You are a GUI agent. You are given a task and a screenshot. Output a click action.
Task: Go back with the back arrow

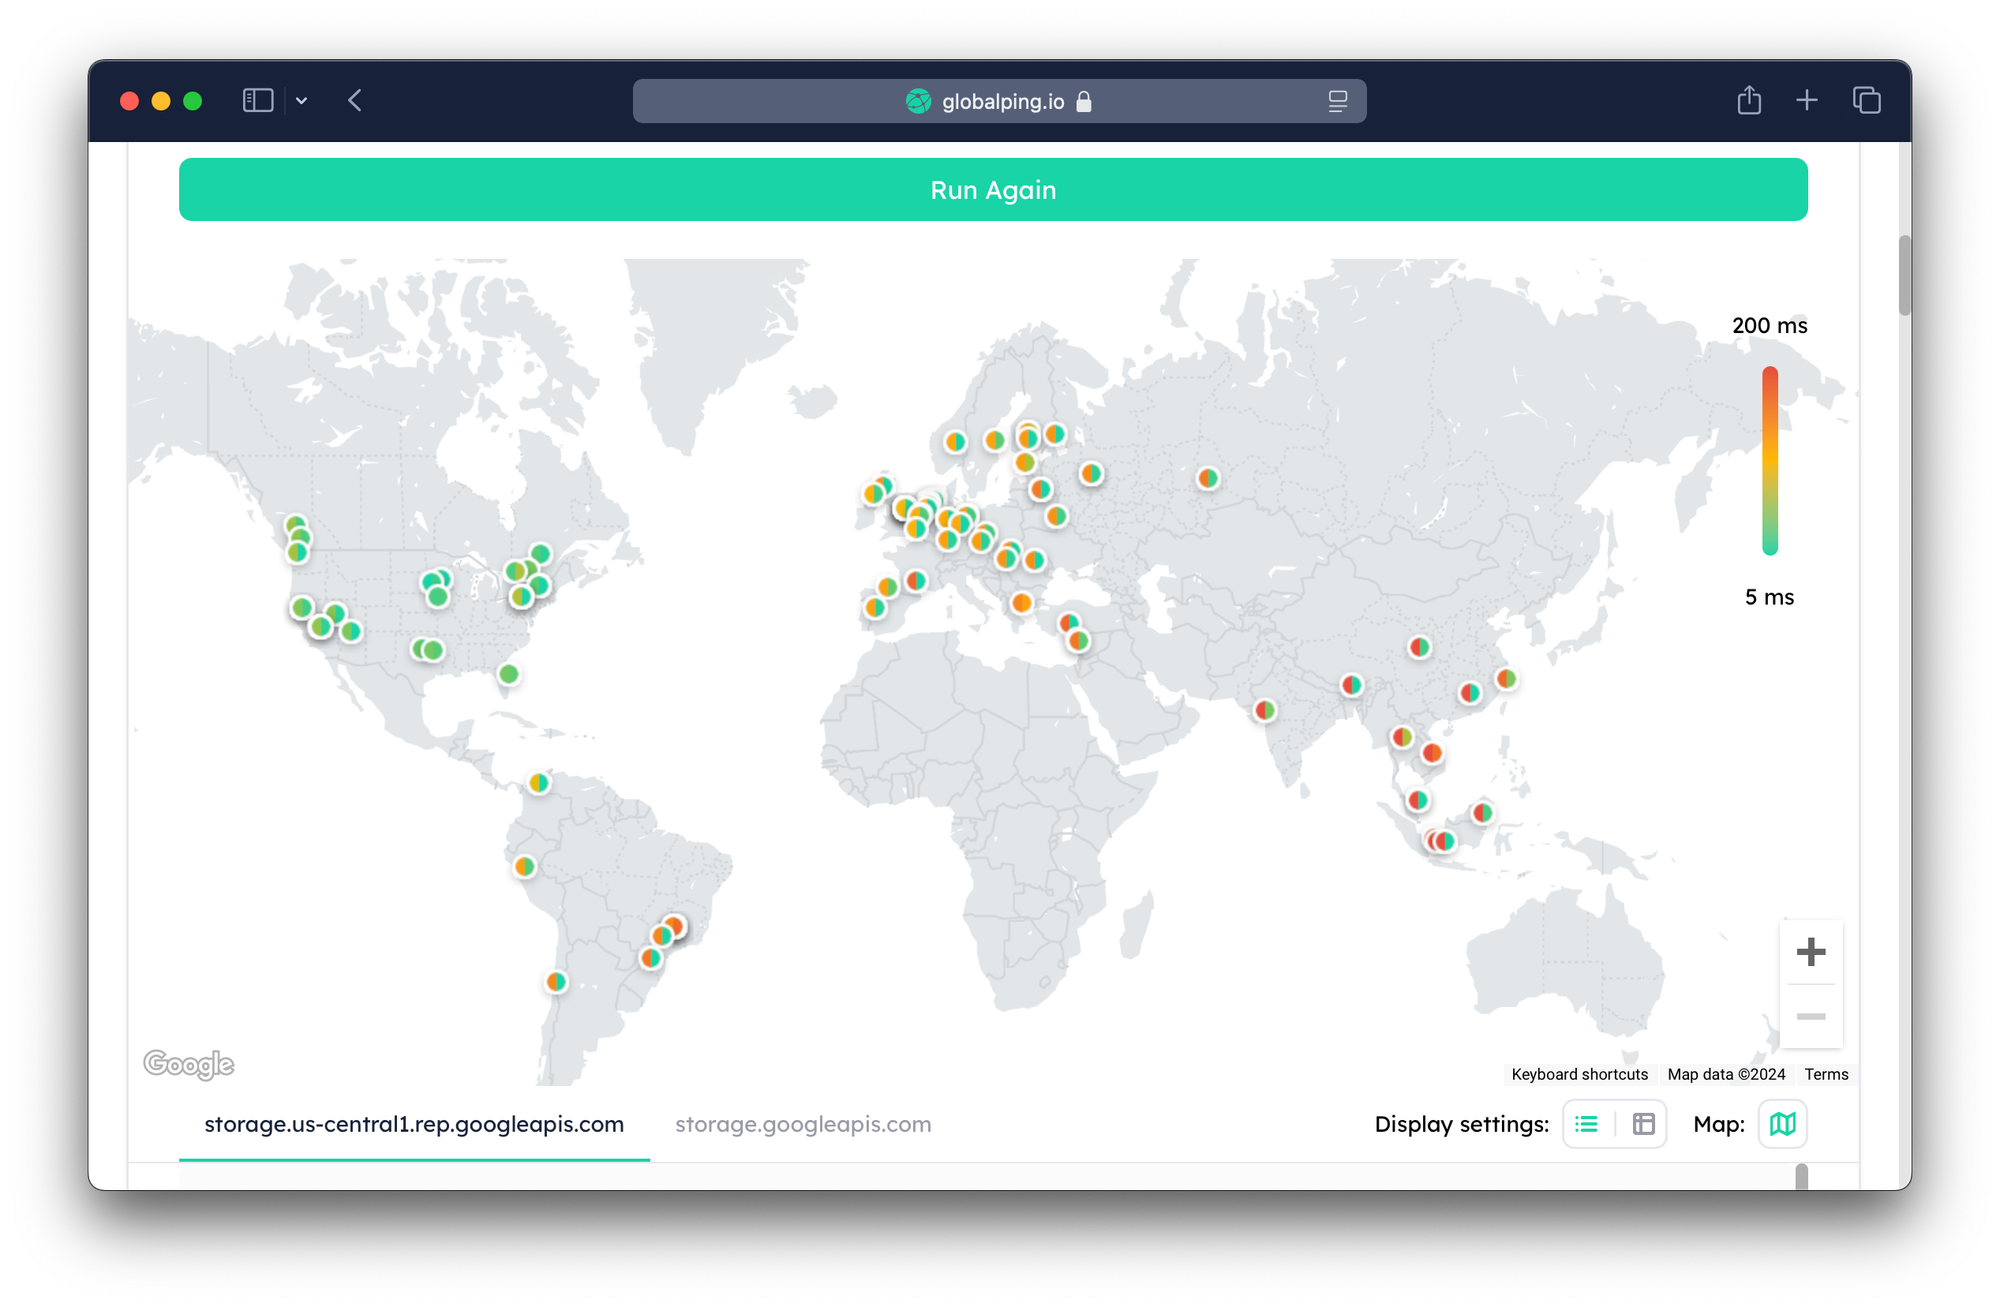355,100
